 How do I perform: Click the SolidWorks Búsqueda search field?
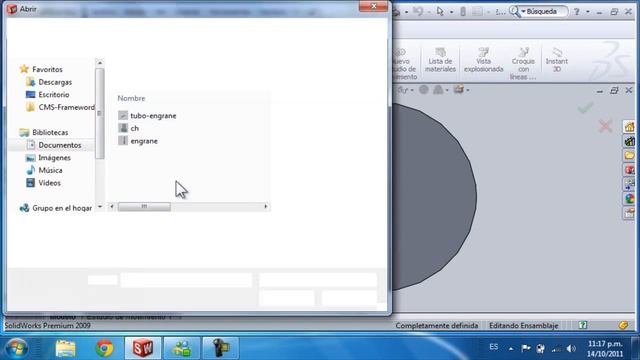(x=546, y=11)
